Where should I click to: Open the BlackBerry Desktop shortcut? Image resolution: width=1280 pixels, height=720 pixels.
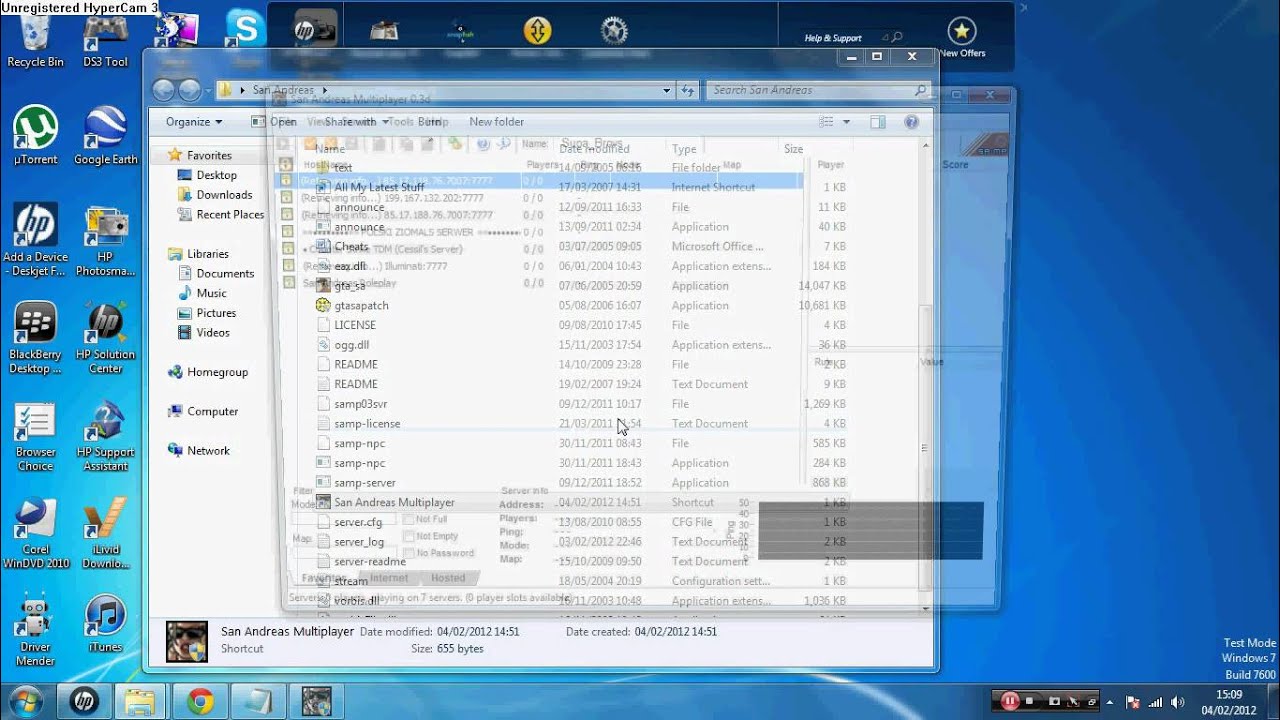point(35,339)
